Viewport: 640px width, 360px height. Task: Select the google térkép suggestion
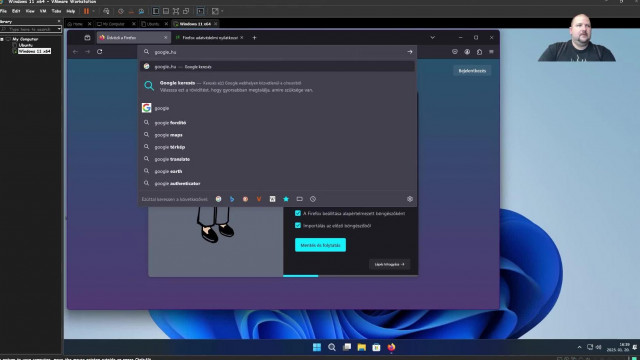[278, 147]
